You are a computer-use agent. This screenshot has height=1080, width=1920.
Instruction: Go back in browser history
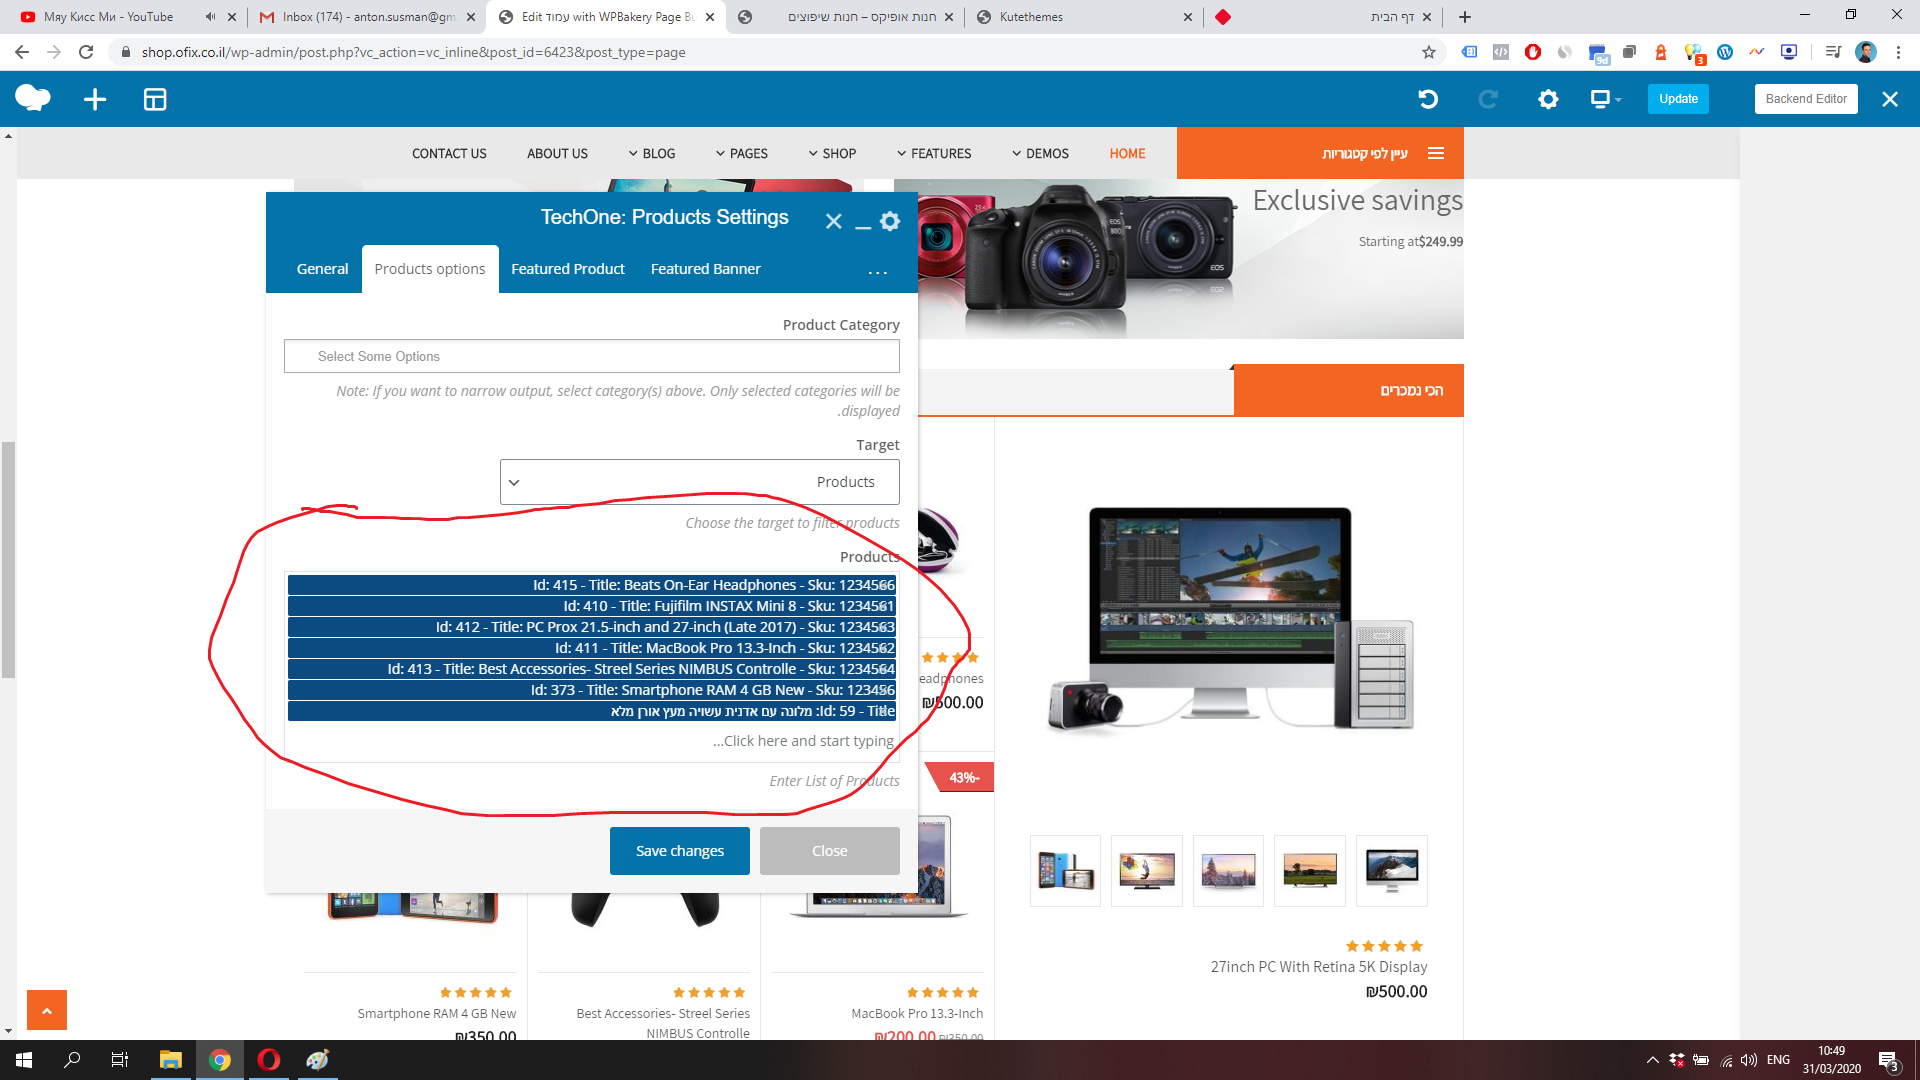[22, 52]
